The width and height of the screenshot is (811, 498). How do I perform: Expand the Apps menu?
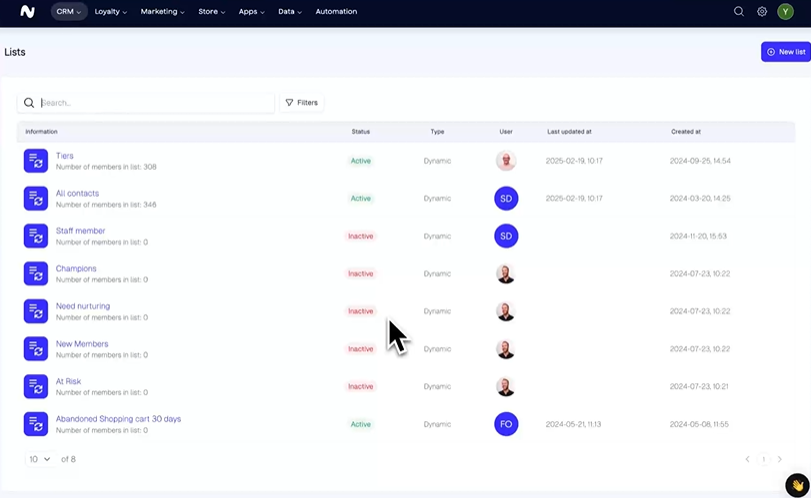(251, 11)
